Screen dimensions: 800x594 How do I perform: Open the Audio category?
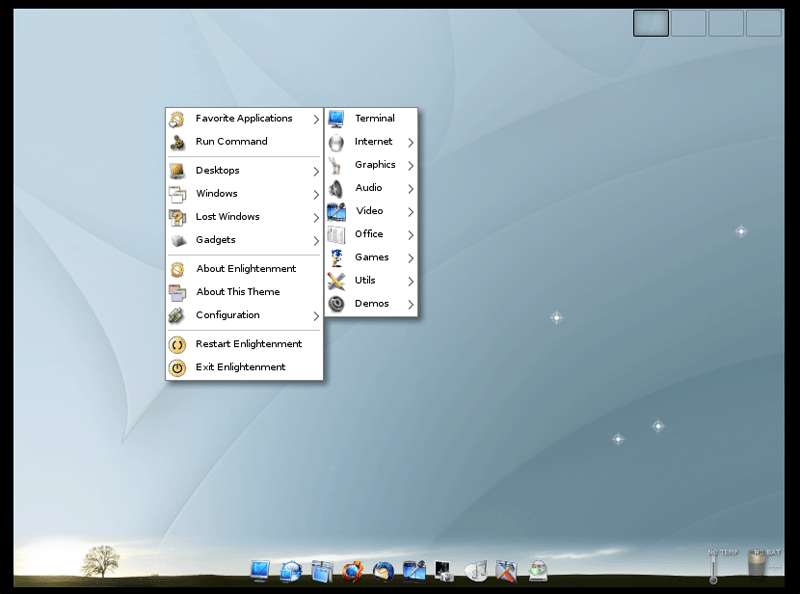[x=371, y=188]
